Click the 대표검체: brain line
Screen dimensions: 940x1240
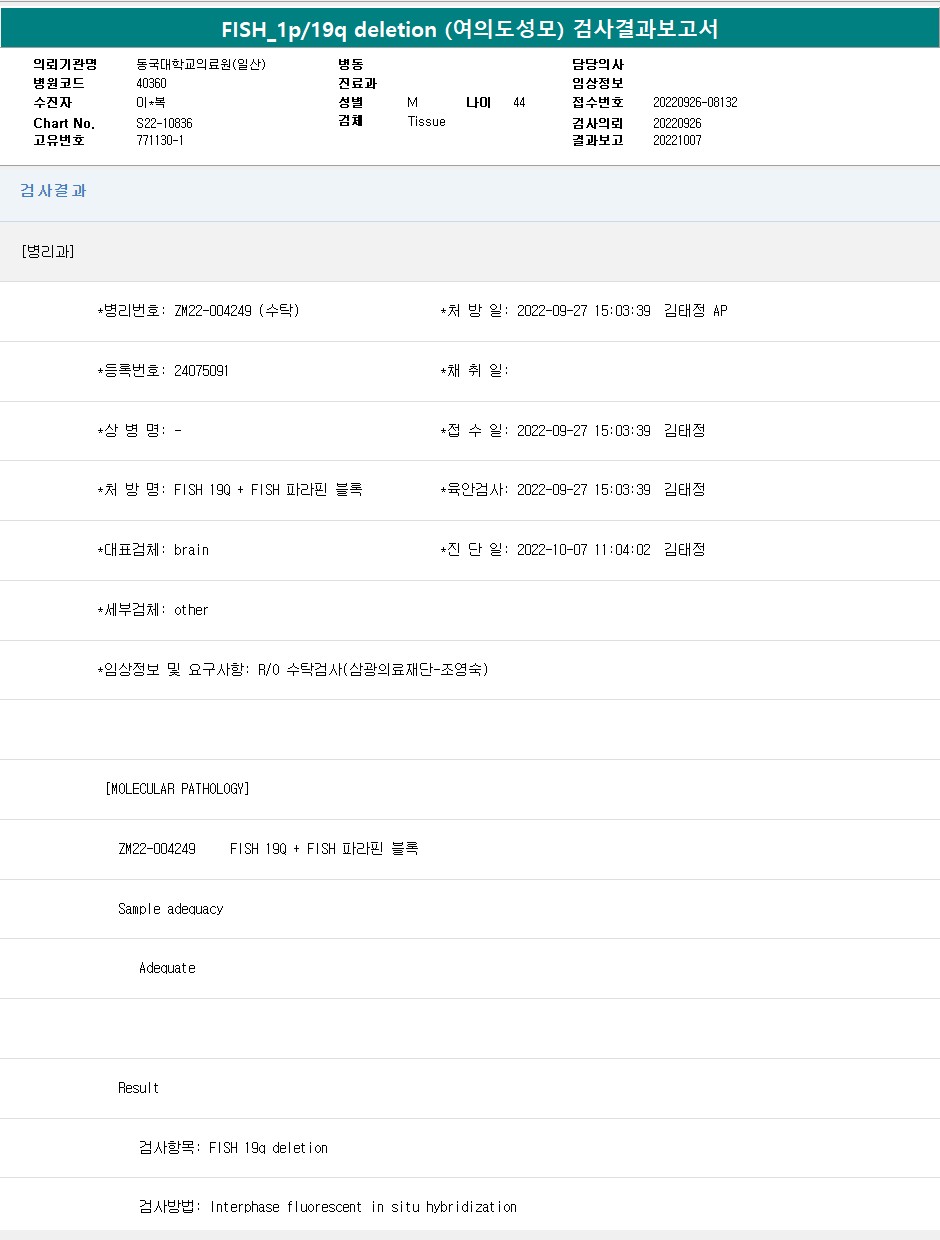[153, 550]
